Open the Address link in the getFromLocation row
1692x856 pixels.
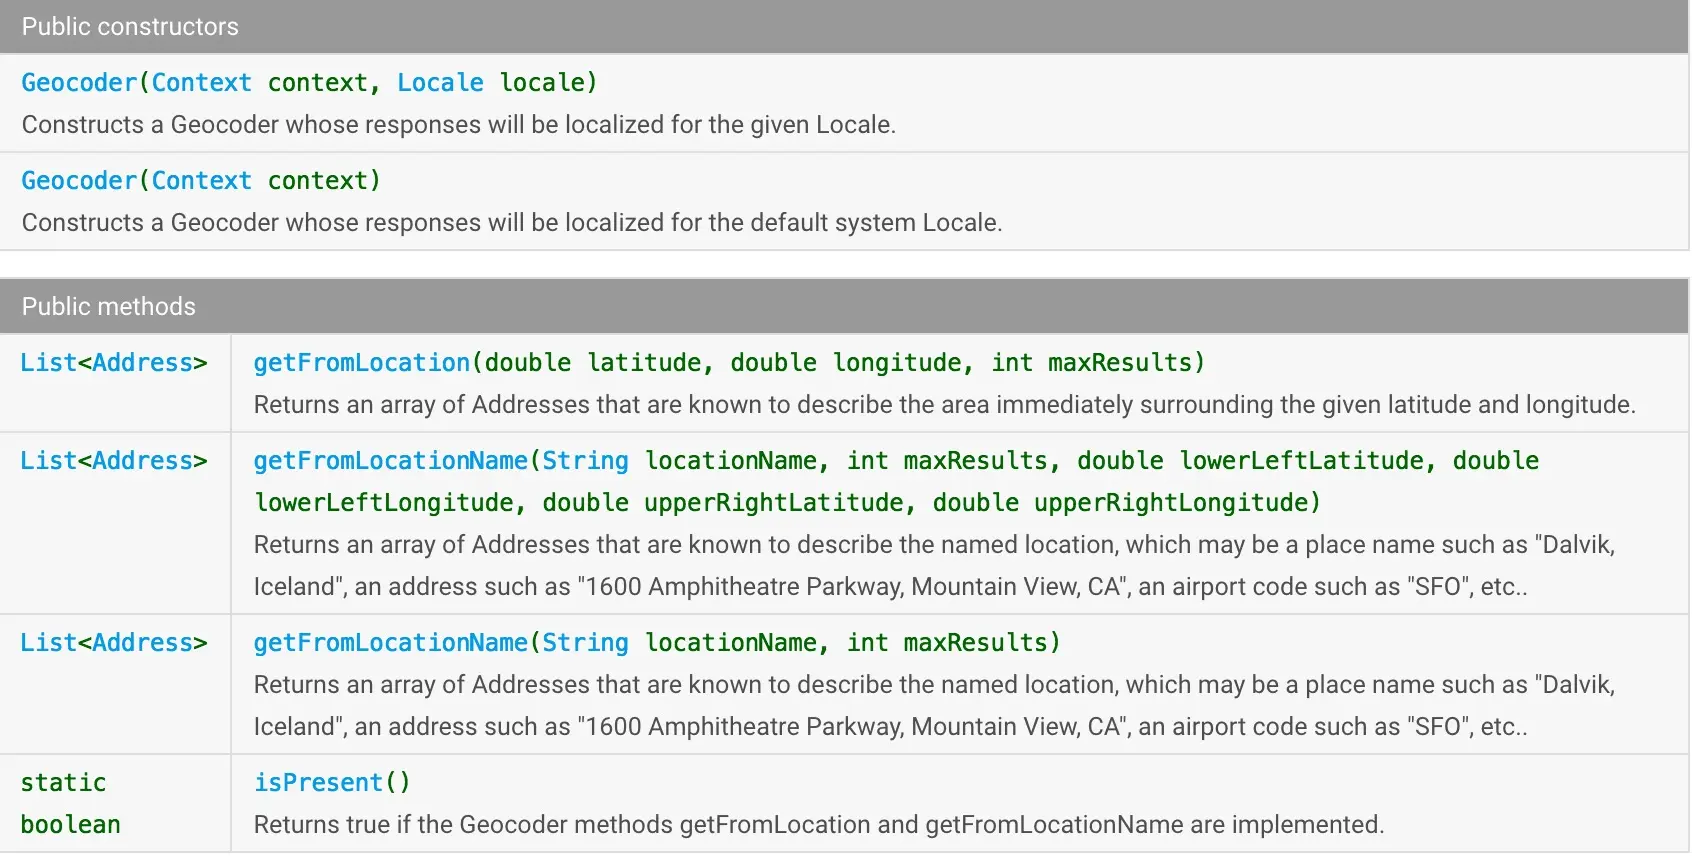tap(142, 363)
